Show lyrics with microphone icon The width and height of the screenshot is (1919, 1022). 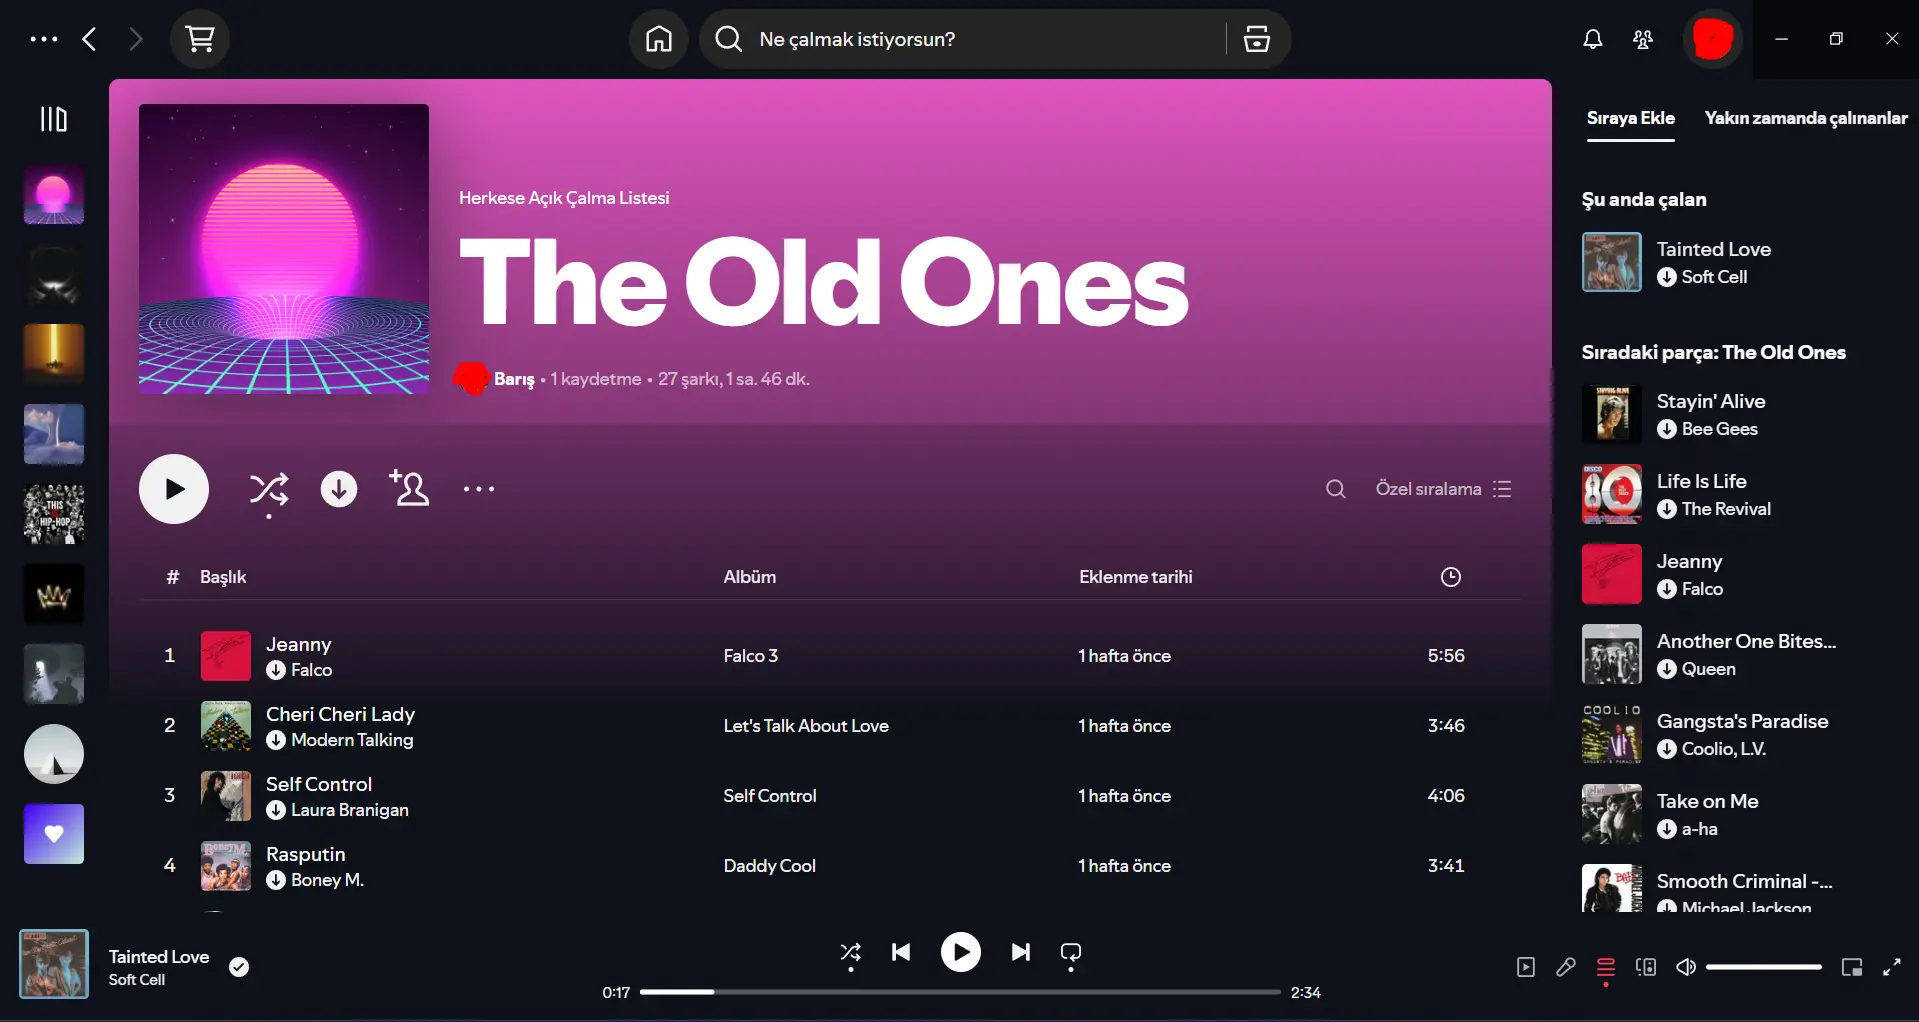[1566, 967]
